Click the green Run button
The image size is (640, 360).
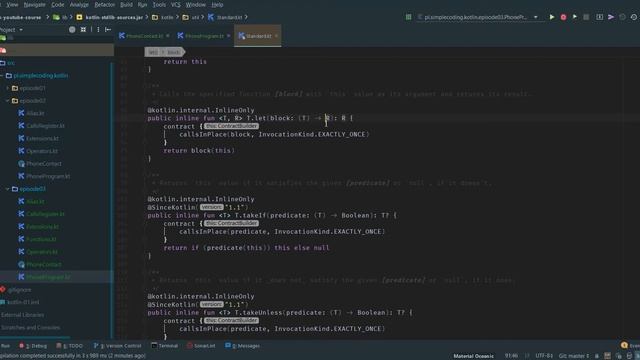[x=552, y=17]
